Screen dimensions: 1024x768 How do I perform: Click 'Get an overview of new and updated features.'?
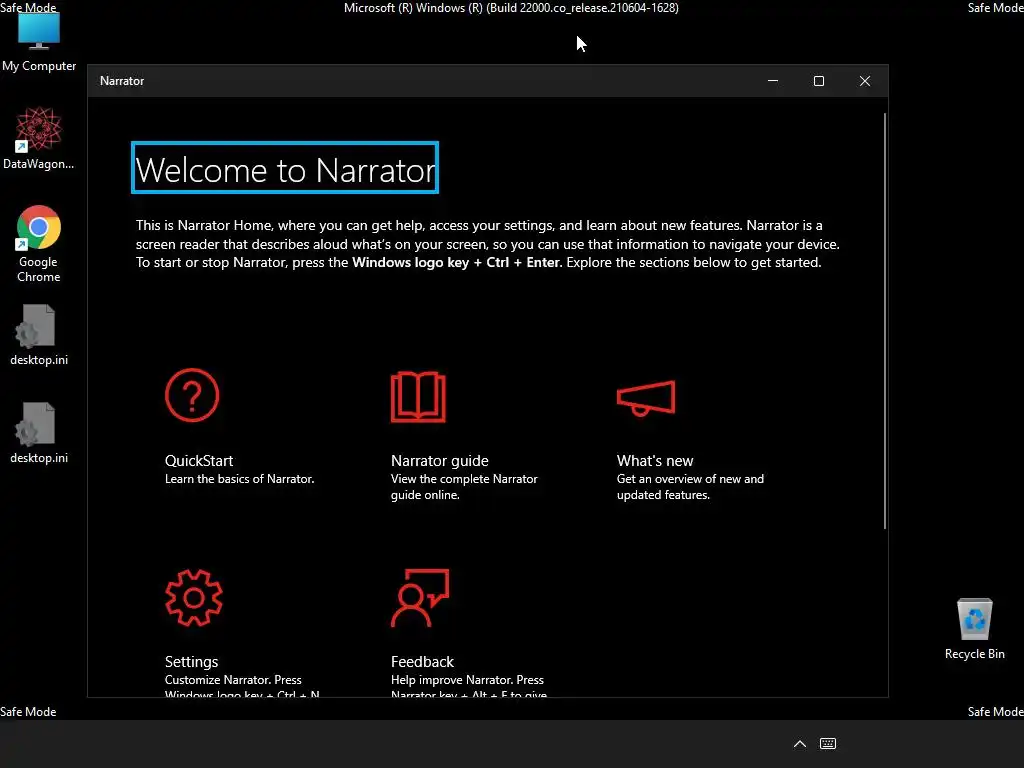click(x=690, y=487)
